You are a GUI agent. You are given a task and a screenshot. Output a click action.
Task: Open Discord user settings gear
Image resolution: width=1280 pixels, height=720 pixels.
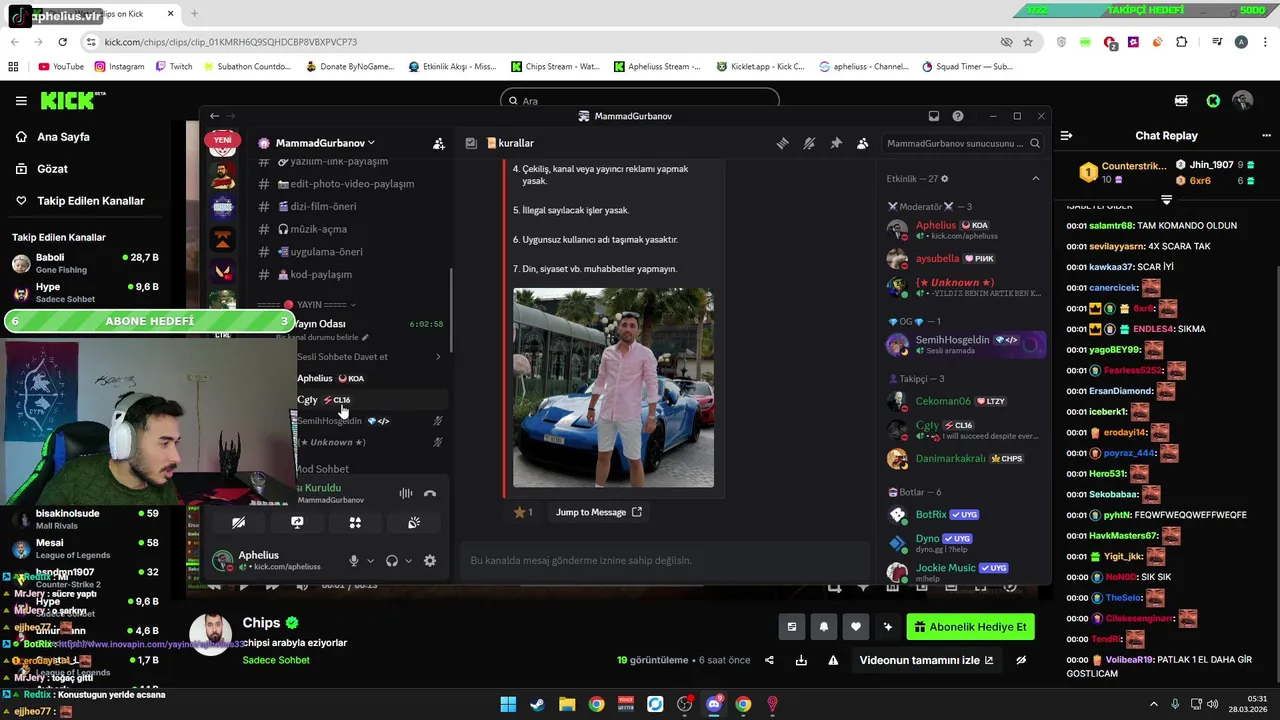pos(430,561)
